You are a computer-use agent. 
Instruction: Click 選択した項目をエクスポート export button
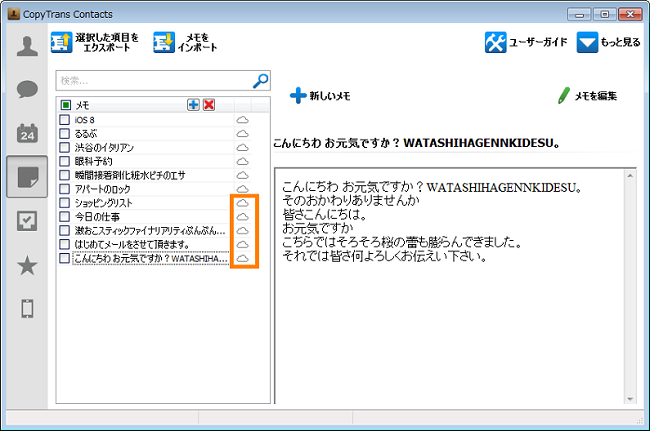coord(95,42)
